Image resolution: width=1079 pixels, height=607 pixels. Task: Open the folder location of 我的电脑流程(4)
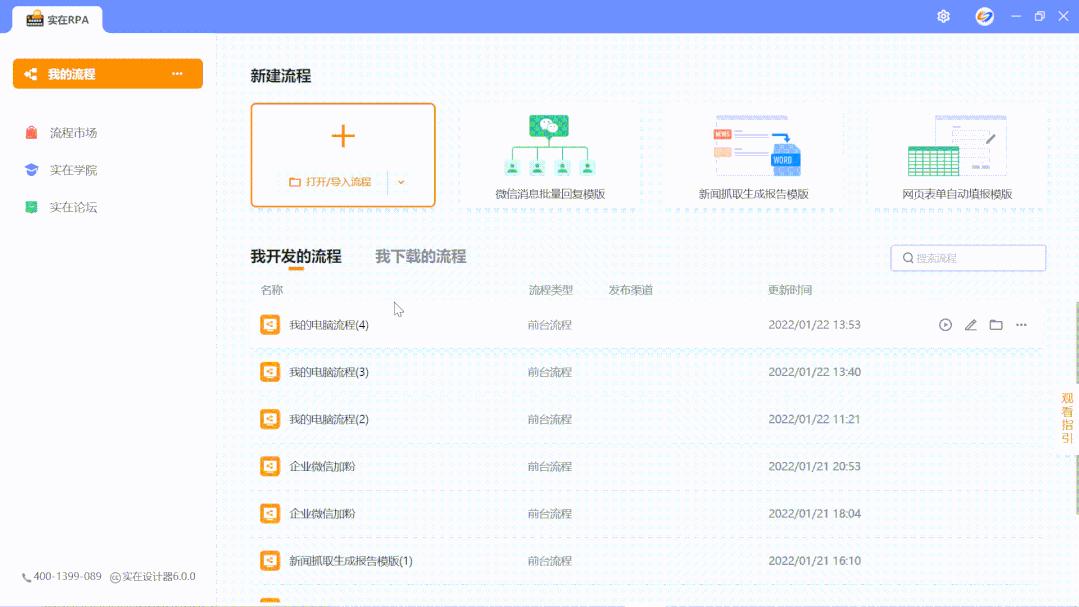click(x=995, y=324)
